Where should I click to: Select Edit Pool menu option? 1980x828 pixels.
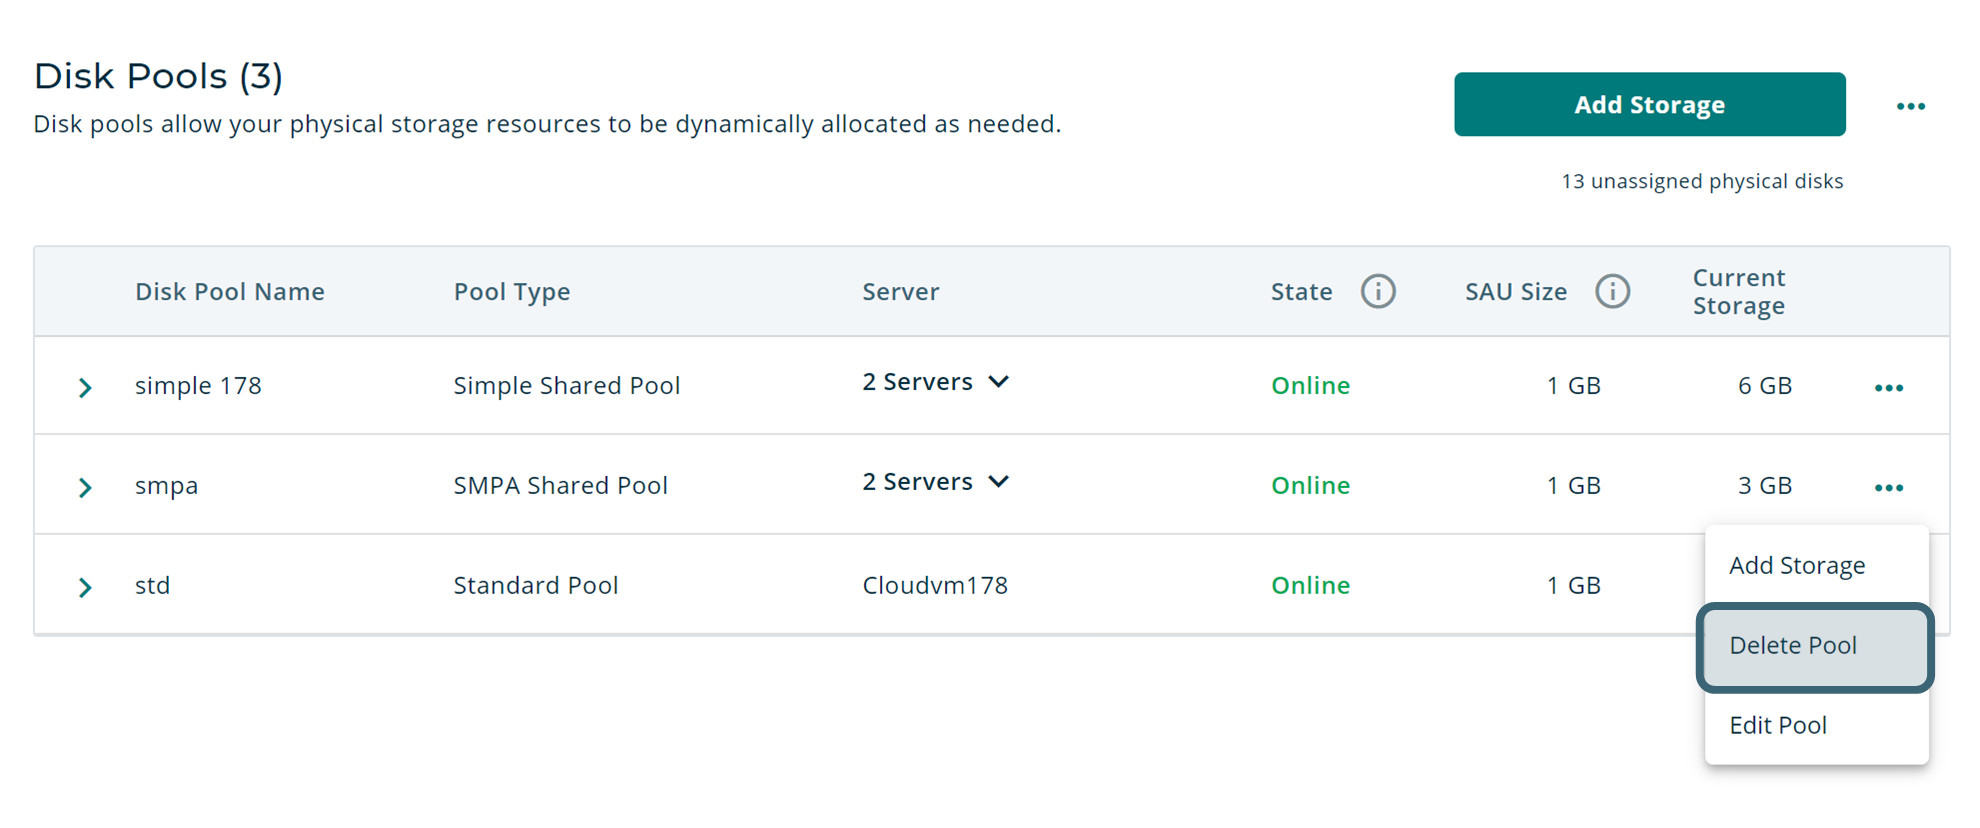pos(1816,725)
